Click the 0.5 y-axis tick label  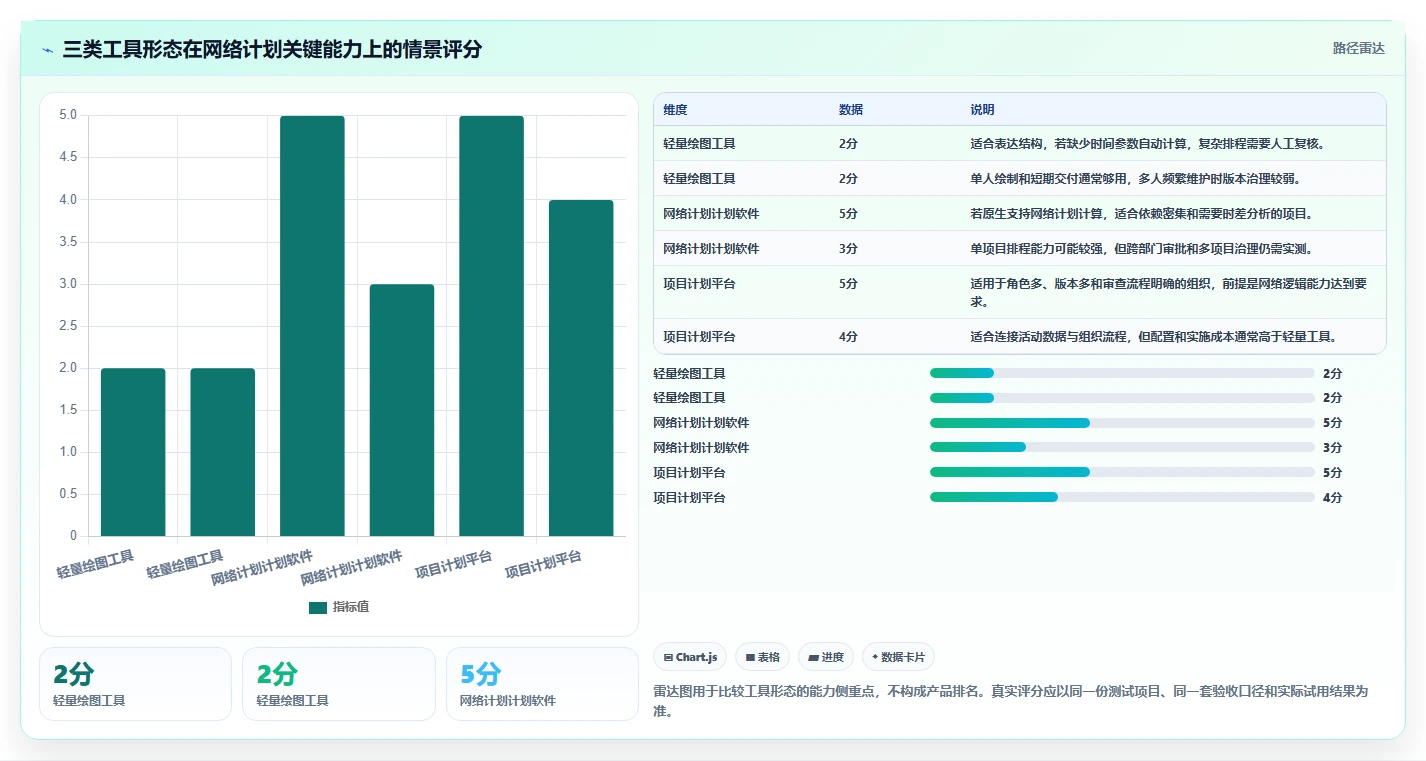tap(68, 494)
